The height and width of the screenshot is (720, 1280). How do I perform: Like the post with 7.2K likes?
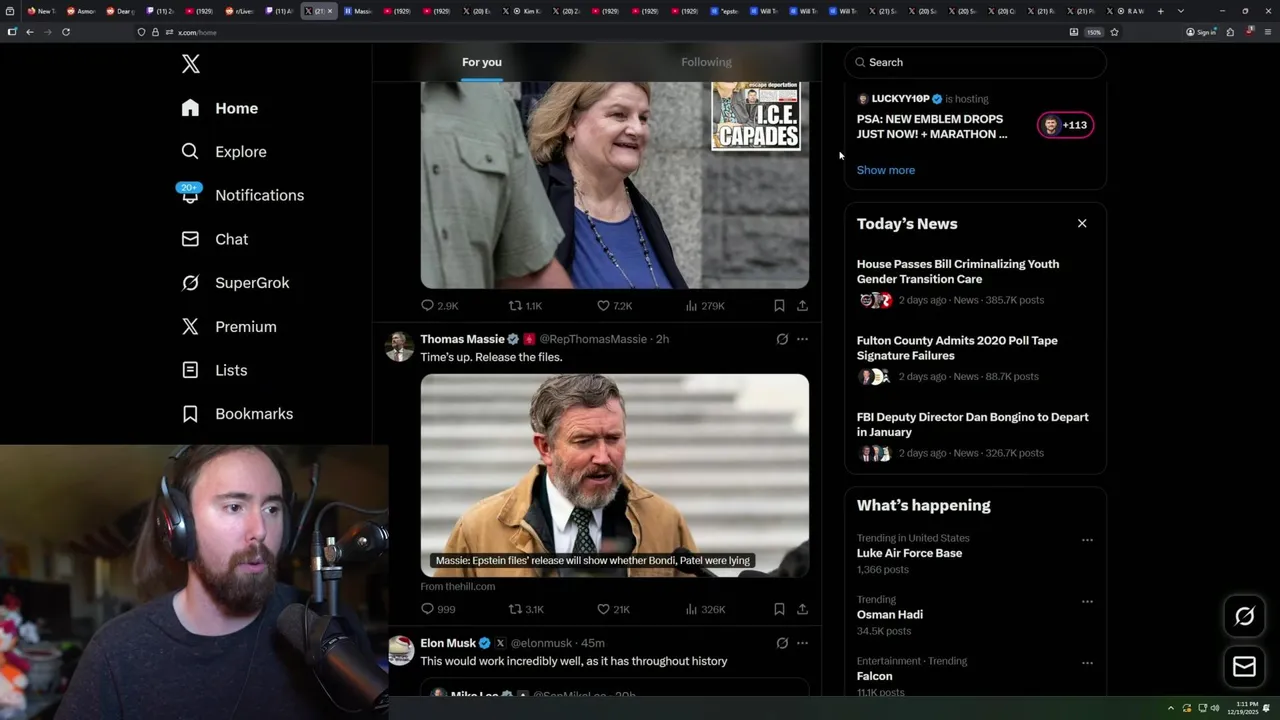(614, 306)
